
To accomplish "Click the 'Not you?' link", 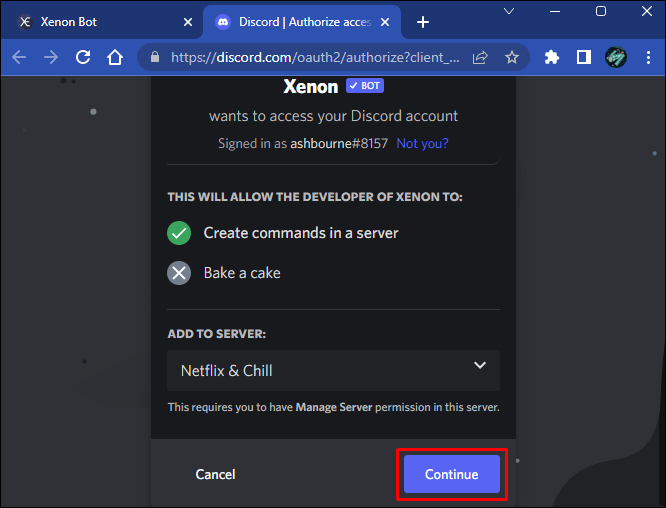I will (x=422, y=143).
